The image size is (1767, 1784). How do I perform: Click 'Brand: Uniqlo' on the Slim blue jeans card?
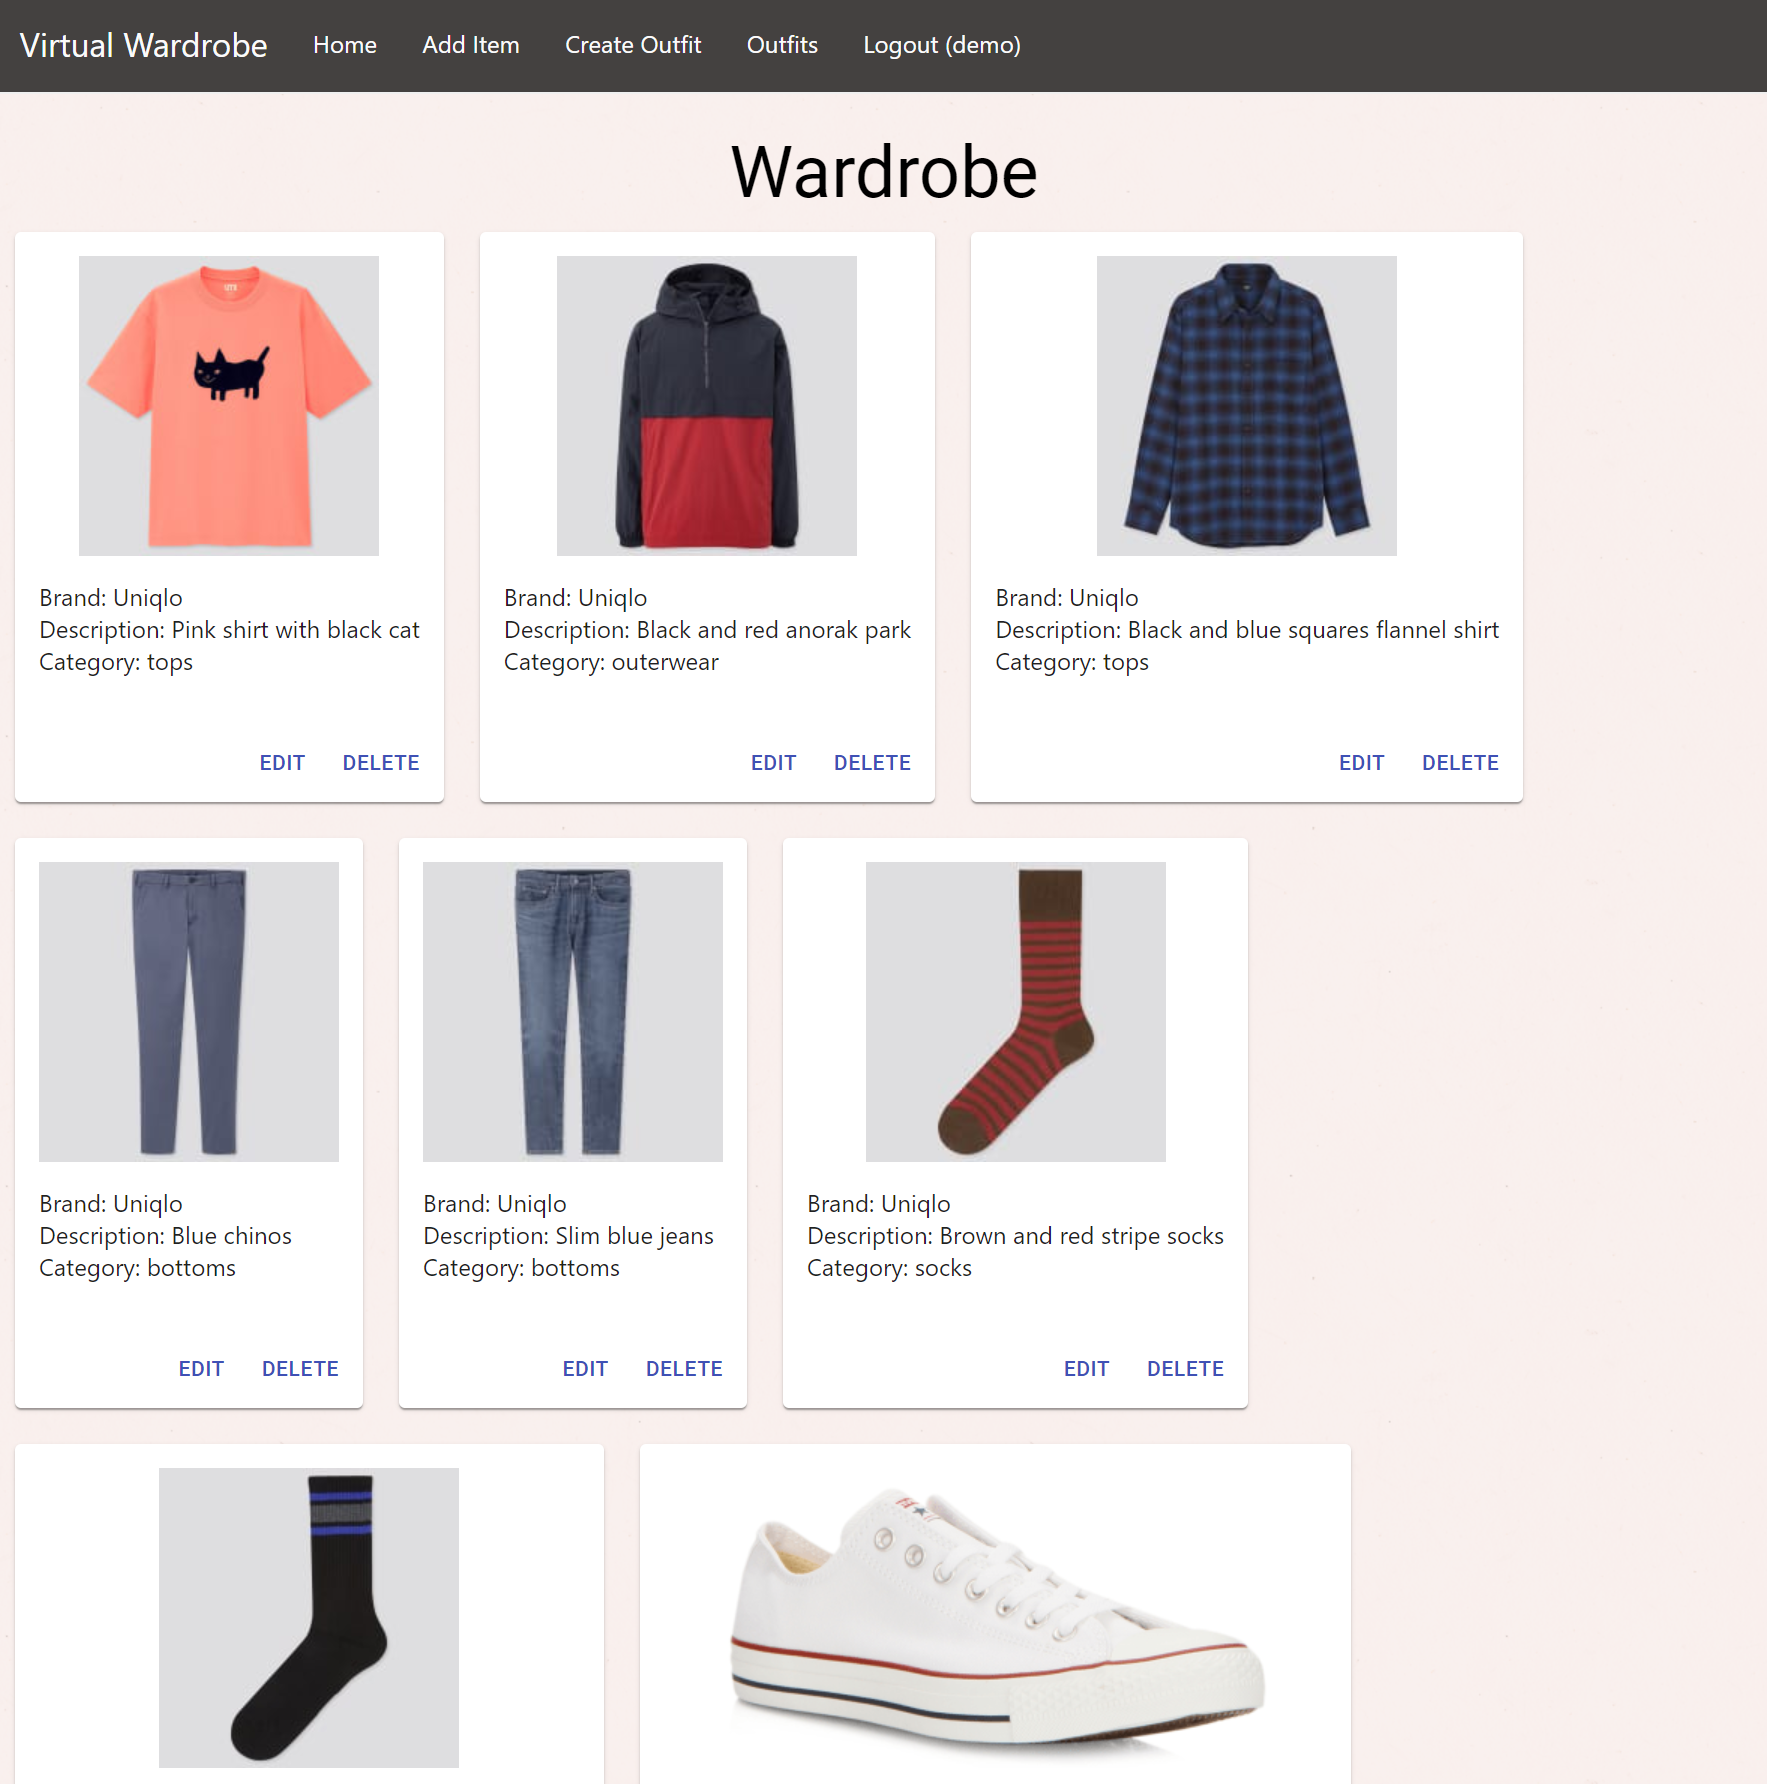click(x=495, y=1204)
